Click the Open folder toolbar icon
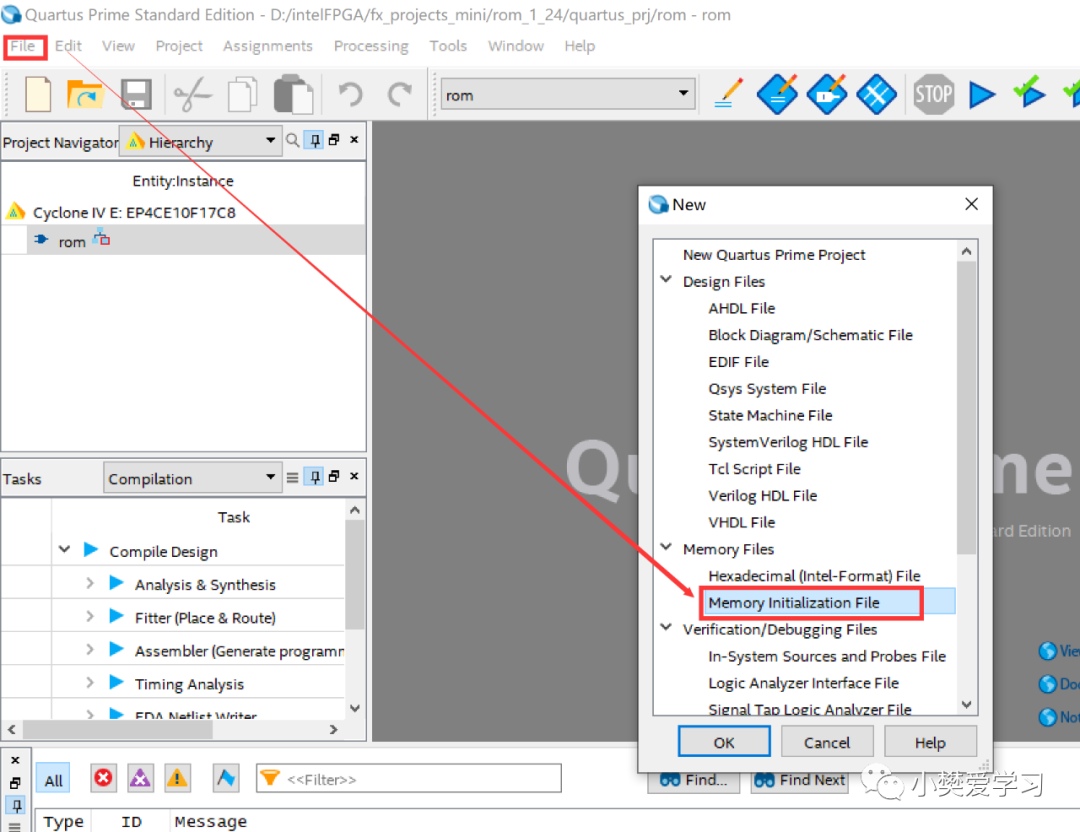1080x832 pixels. pos(85,94)
